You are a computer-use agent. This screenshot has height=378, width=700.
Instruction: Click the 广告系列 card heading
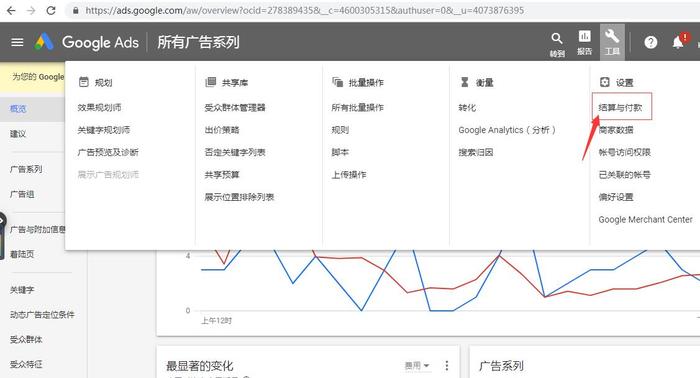coord(501,366)
